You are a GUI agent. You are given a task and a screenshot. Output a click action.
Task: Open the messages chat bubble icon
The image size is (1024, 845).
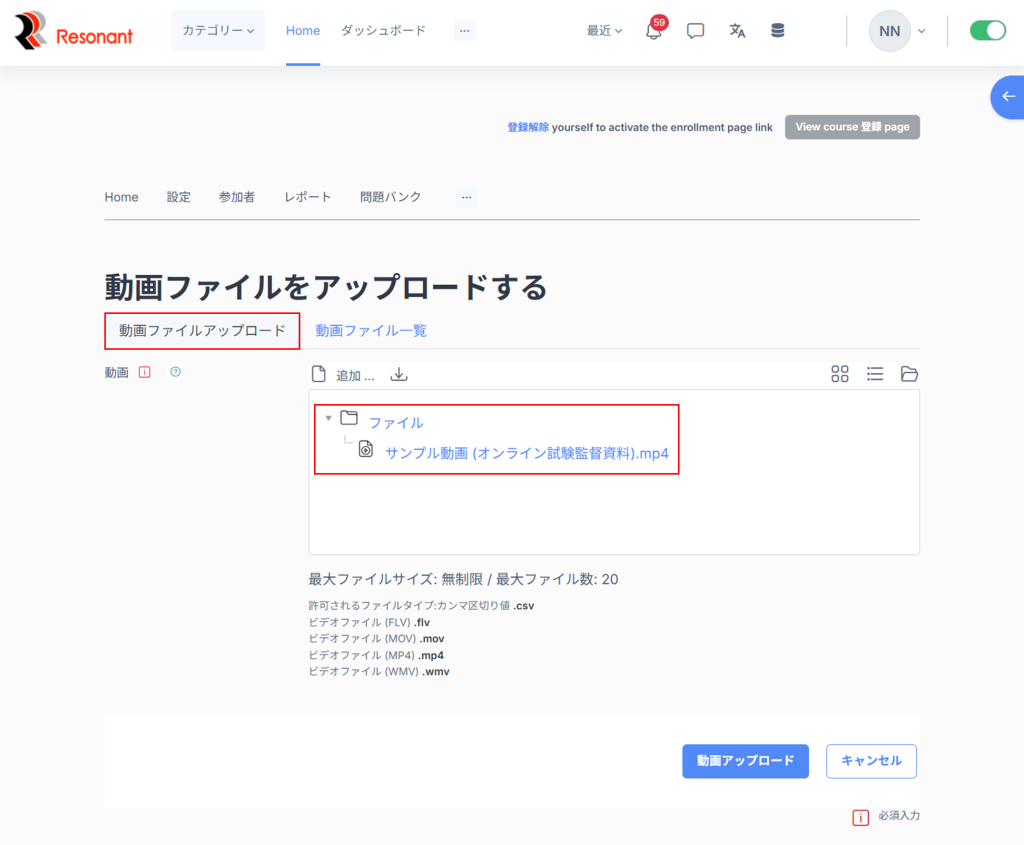pyautogui.click(x=696, y=31)
